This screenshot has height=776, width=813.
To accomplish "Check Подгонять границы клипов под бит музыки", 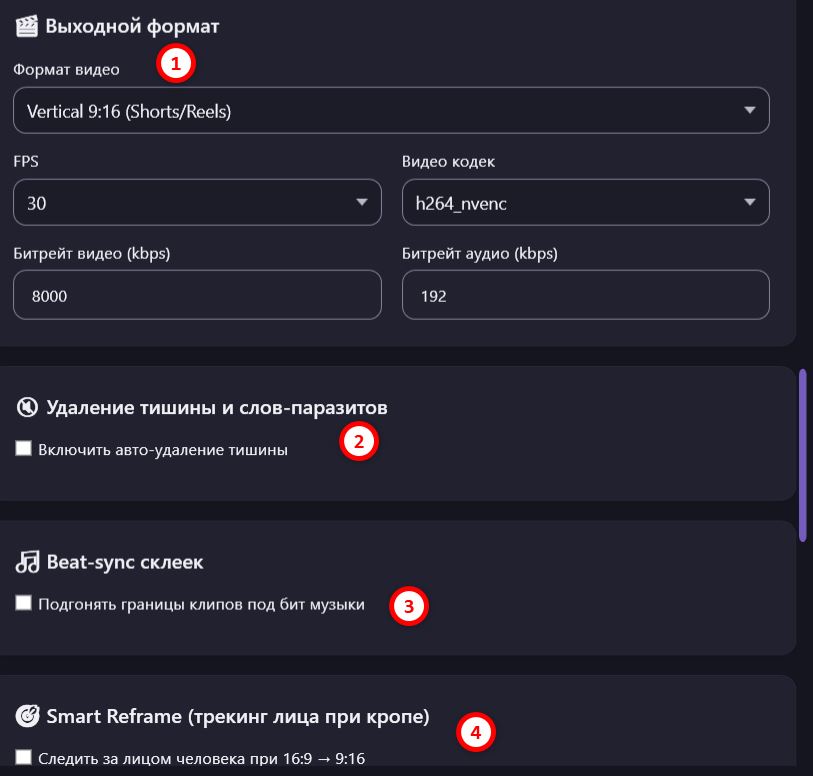I will 23,602.
